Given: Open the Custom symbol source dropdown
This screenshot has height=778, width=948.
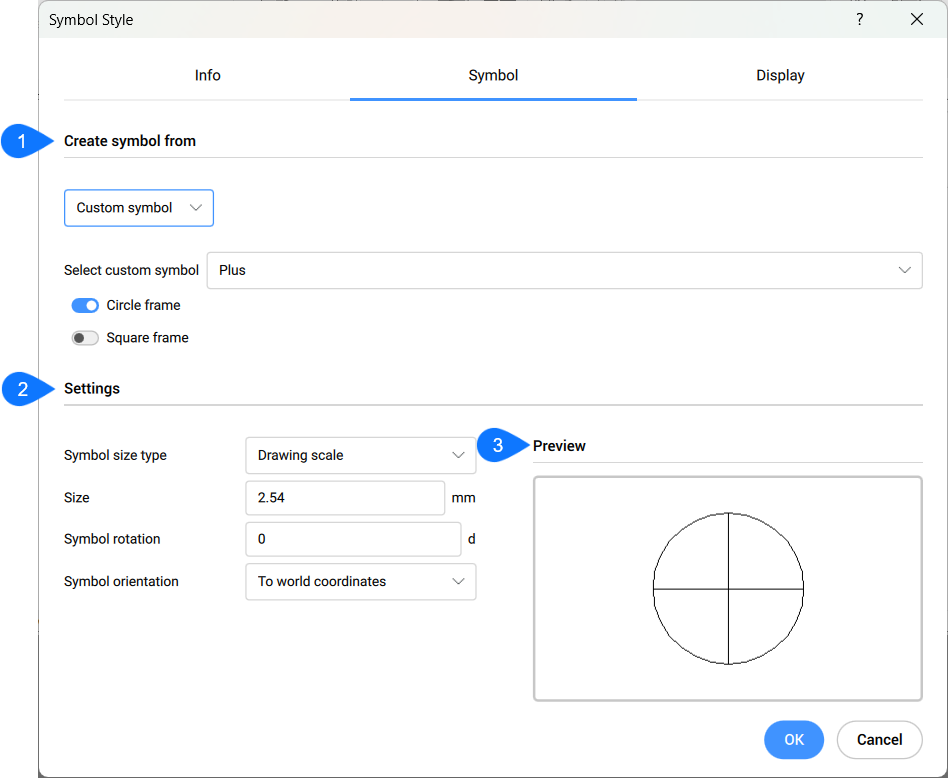Looking at the screenshot, I should click(x=139, y=208).
